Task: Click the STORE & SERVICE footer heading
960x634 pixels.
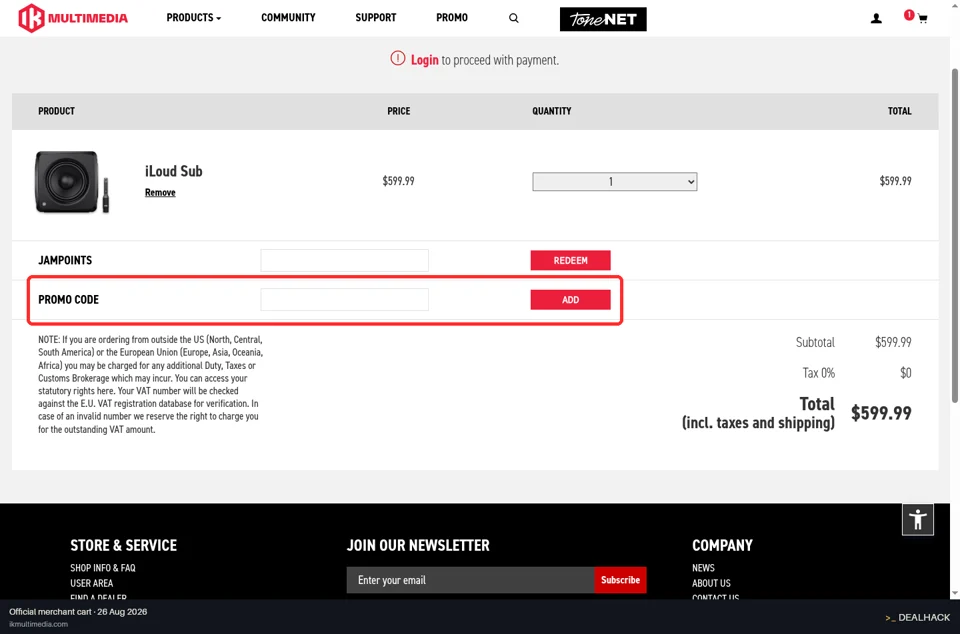Action: pos(124,545)
